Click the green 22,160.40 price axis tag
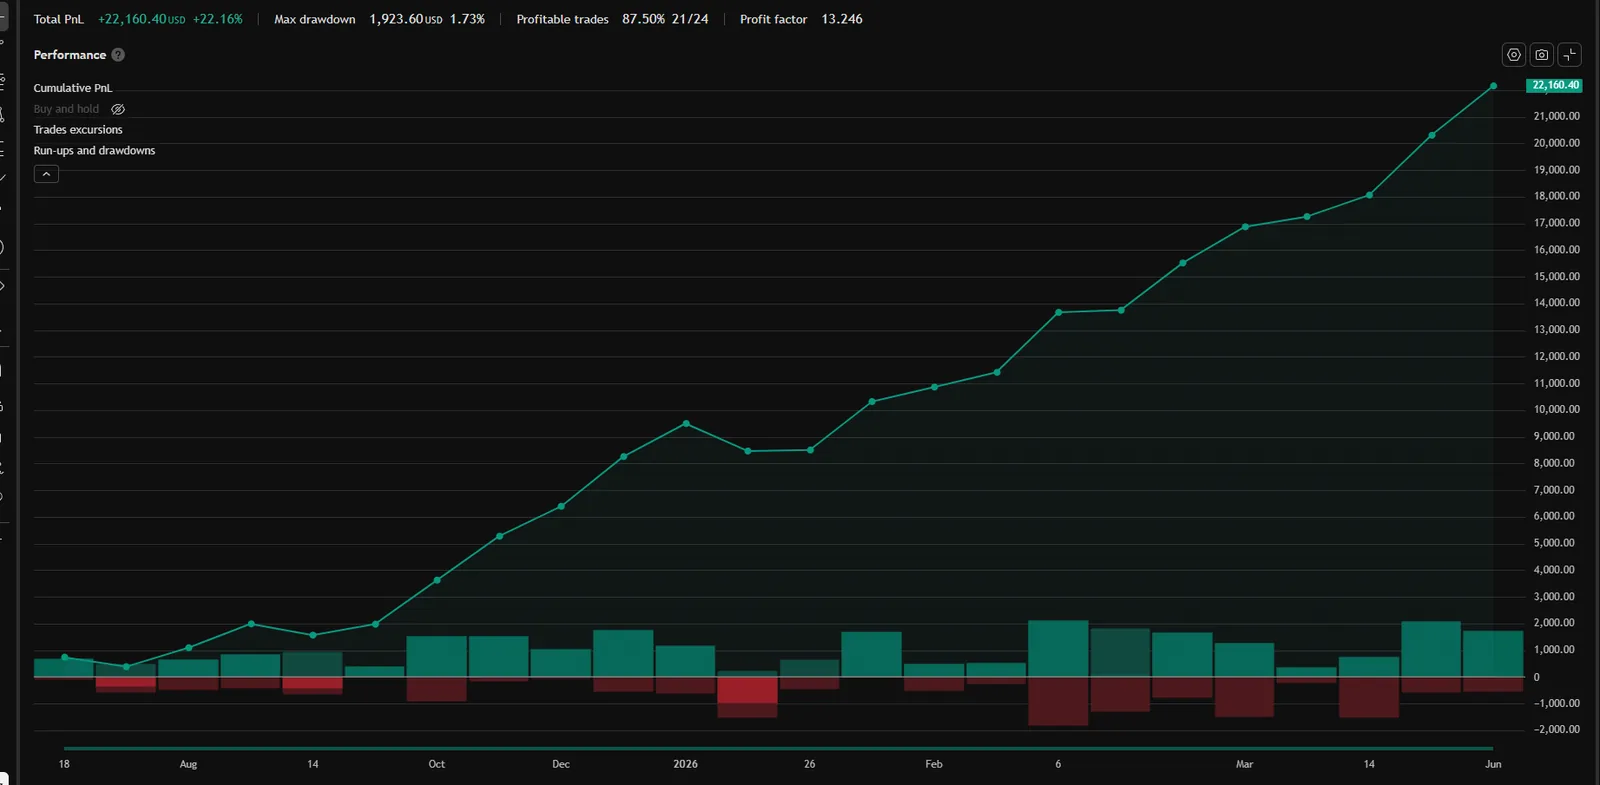The image size is (1600, 785). coord(1555,85)
